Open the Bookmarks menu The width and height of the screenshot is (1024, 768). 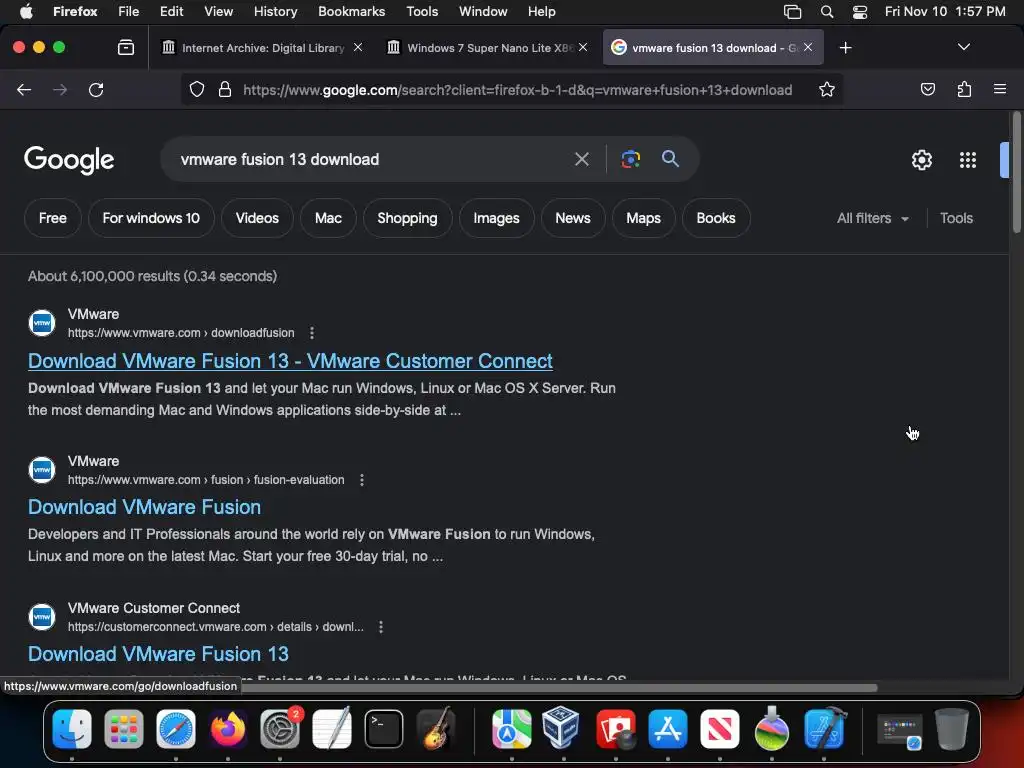coord(351,12)
